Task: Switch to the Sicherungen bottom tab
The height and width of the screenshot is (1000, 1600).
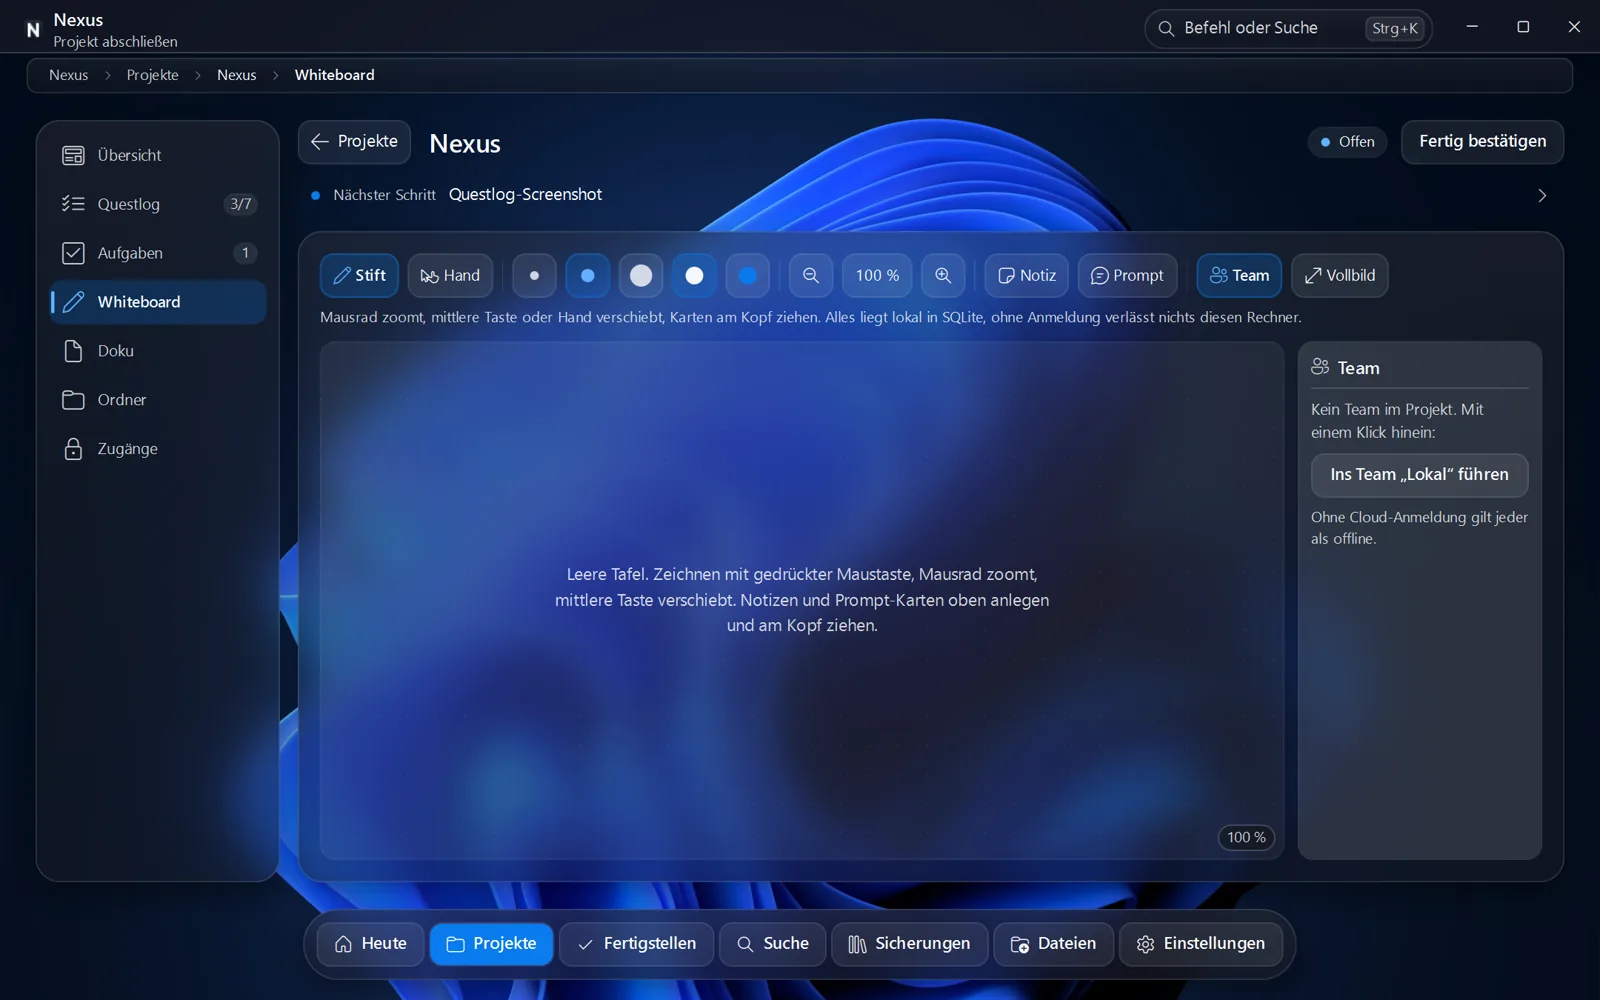Action: pos(909,944)
